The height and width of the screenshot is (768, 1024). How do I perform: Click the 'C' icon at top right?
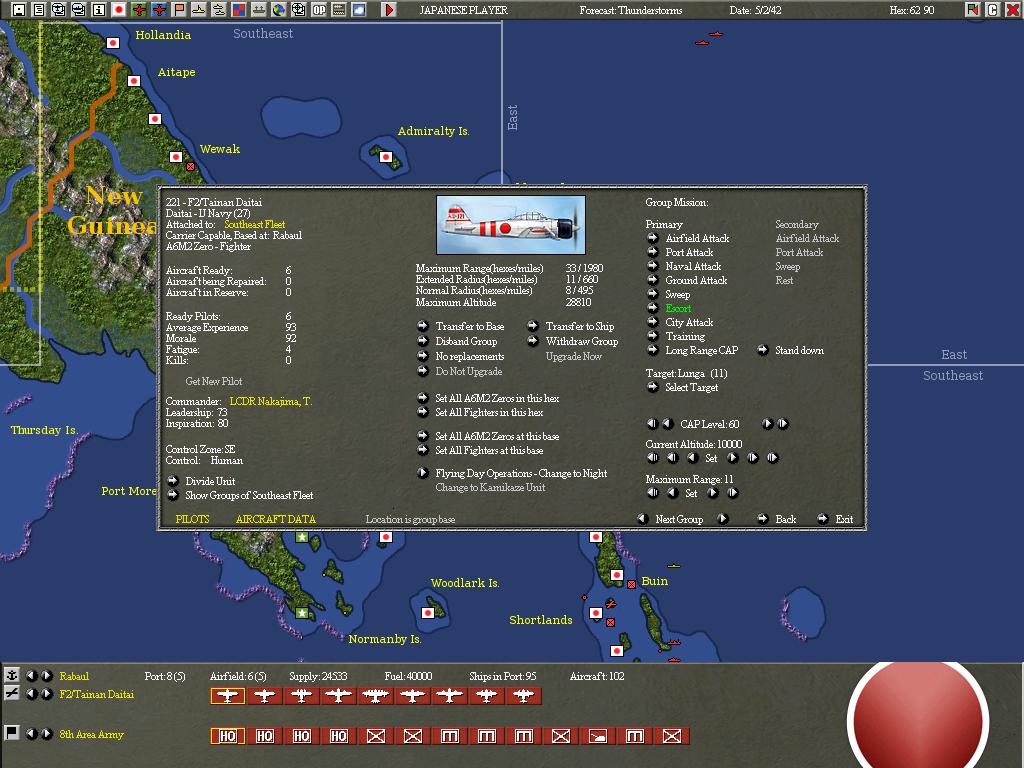[993, 10]
